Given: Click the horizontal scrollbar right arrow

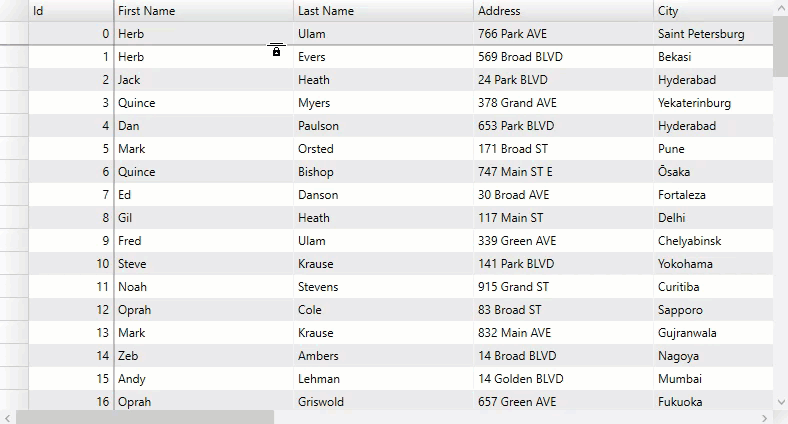Looking at the screenshot, I should 766,417.
